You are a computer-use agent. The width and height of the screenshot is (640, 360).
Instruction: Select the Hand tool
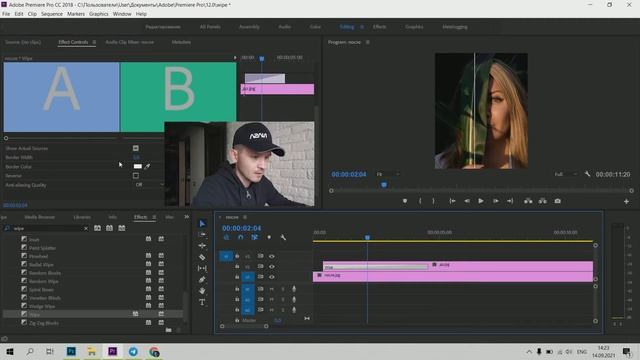pos(202,291)
